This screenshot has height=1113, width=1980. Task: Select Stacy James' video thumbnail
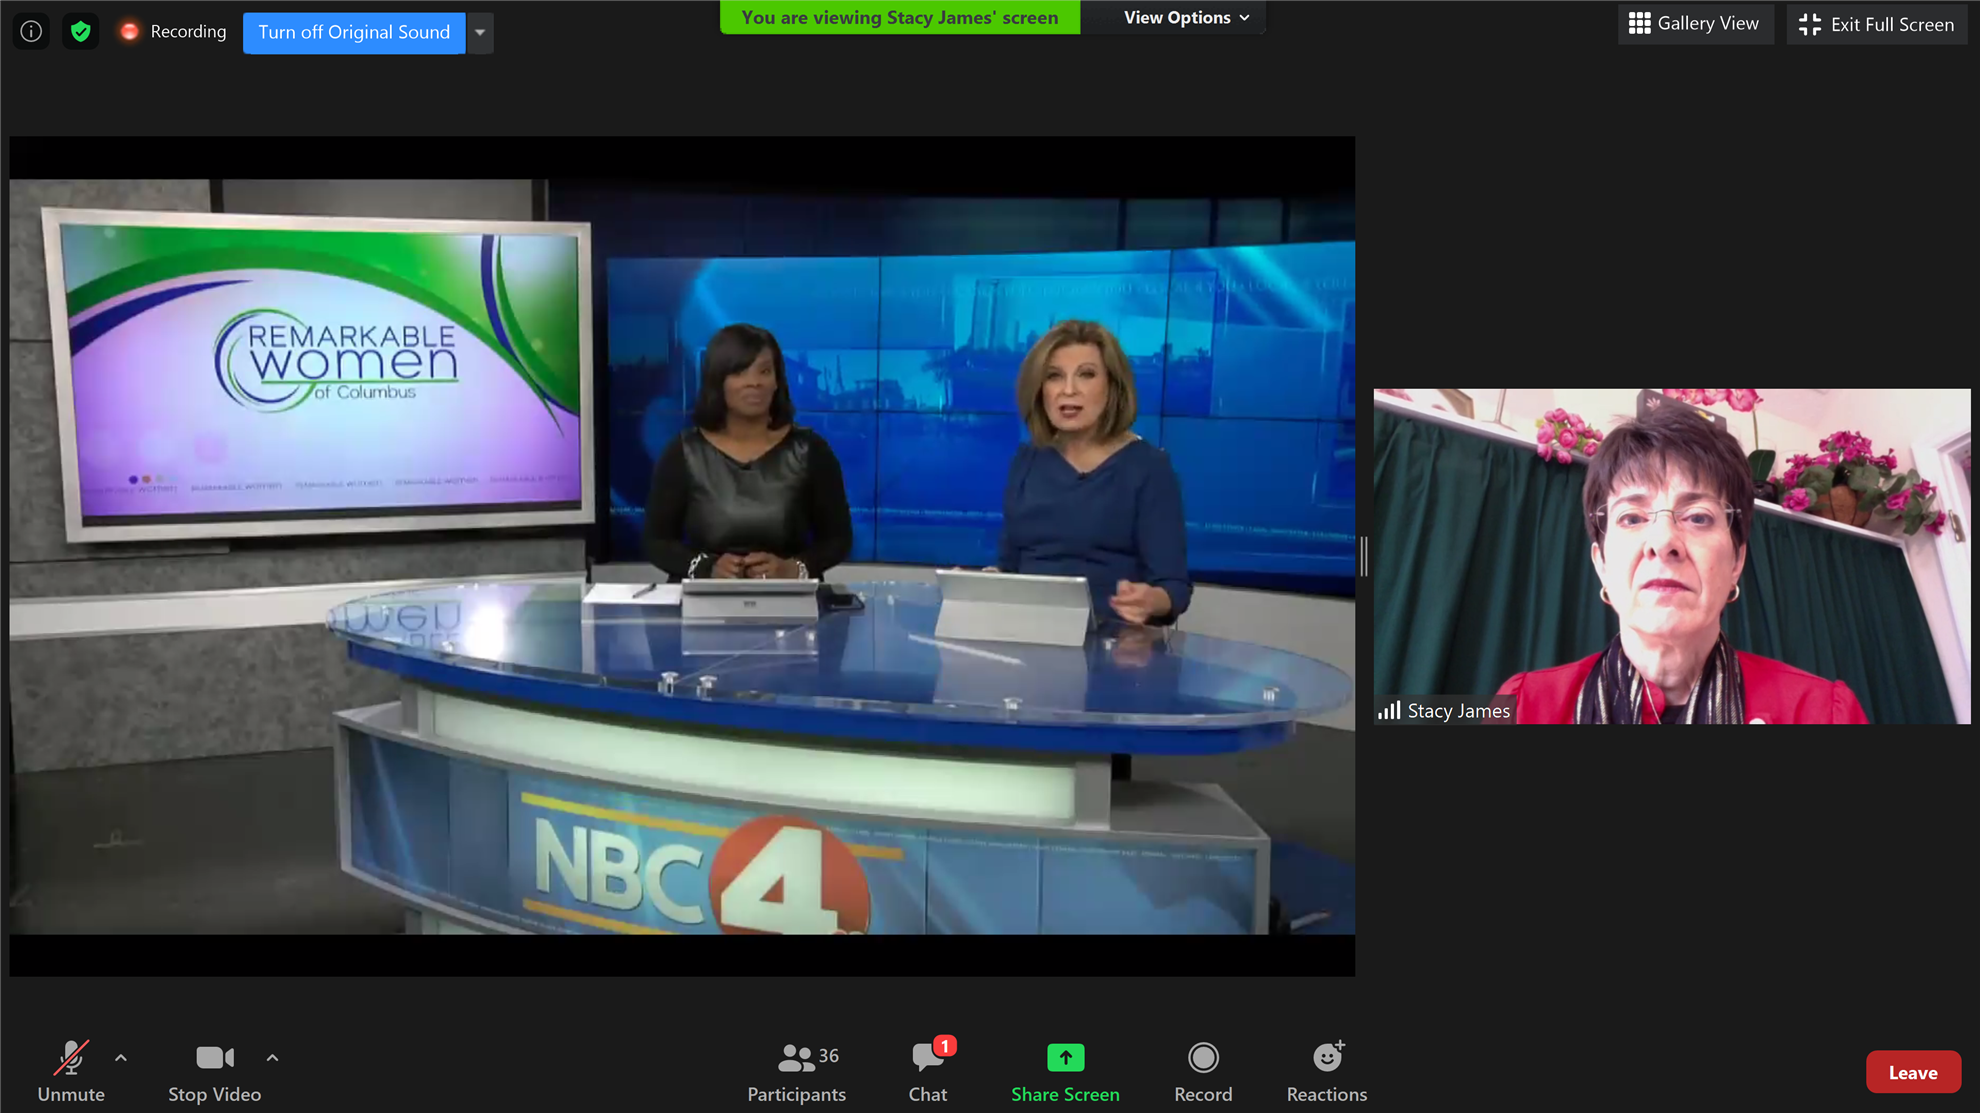pyautogui.click(x=1671, y=556)
